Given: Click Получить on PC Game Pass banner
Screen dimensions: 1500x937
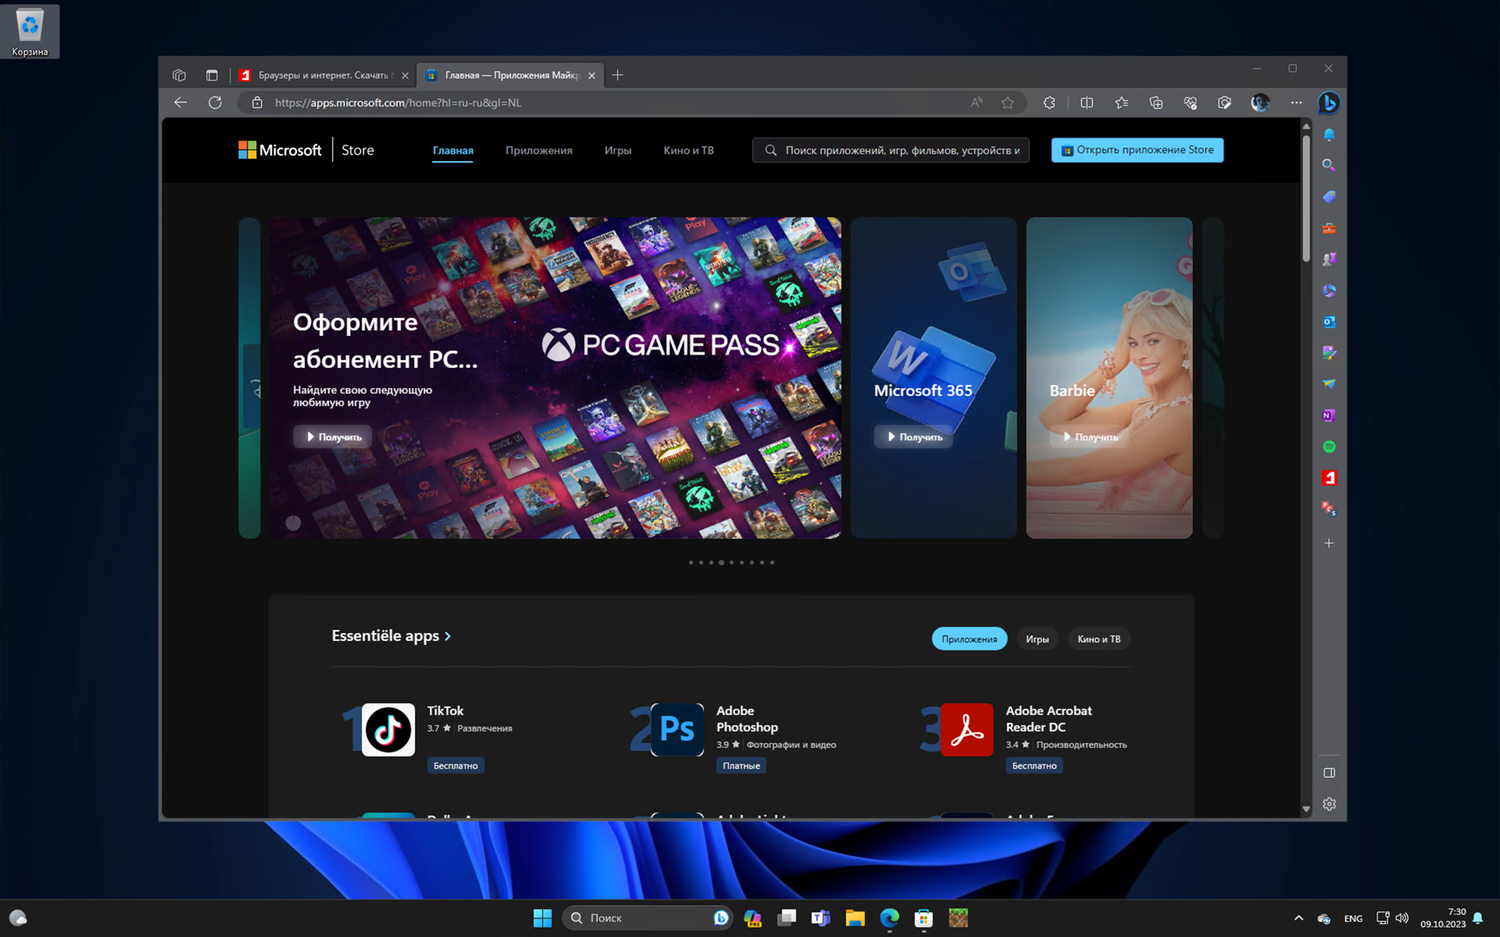Looking at the screenshot, I should 333,437.
